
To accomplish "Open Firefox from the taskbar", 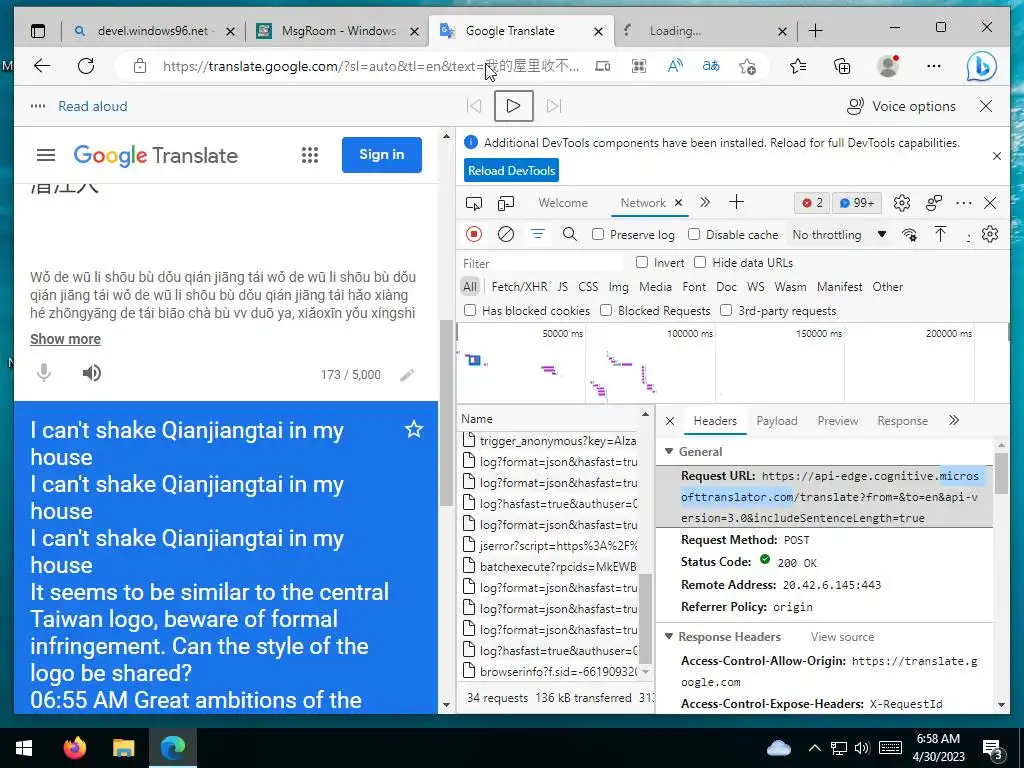I will point(74,748).
